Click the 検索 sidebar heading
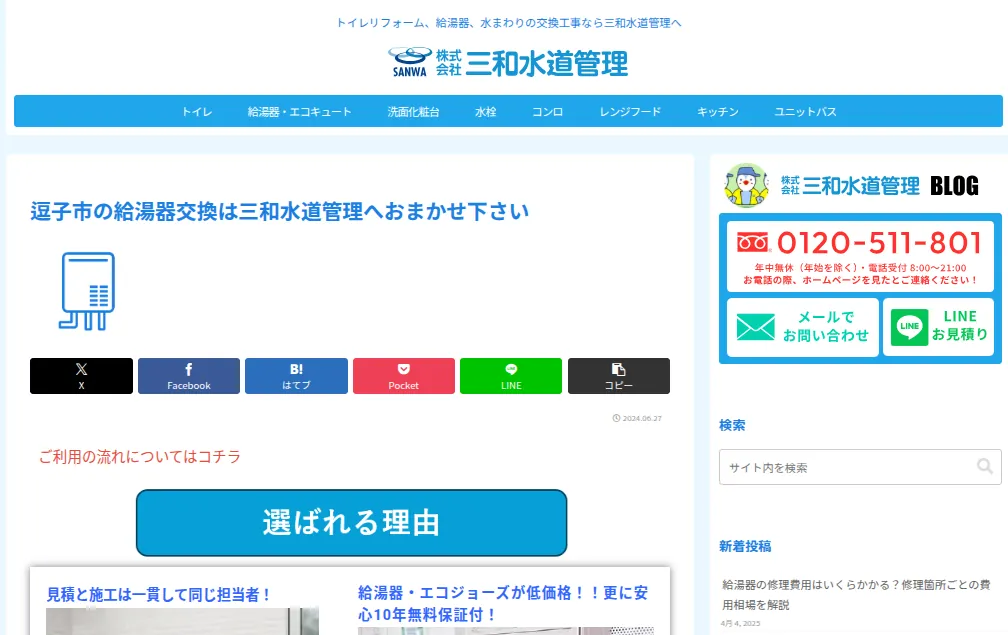The height and width of the screenshot is (635, 1008). (x=732, y=425)
